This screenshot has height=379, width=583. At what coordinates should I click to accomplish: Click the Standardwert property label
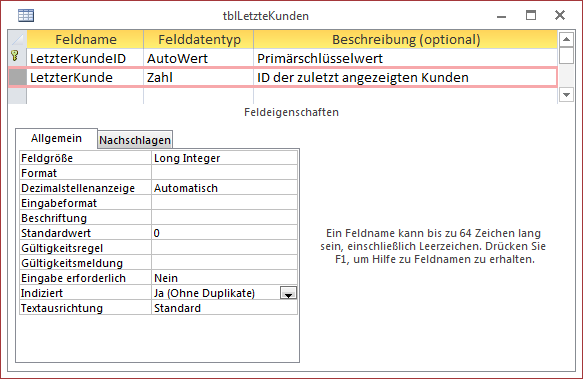[x=86, y=233]
